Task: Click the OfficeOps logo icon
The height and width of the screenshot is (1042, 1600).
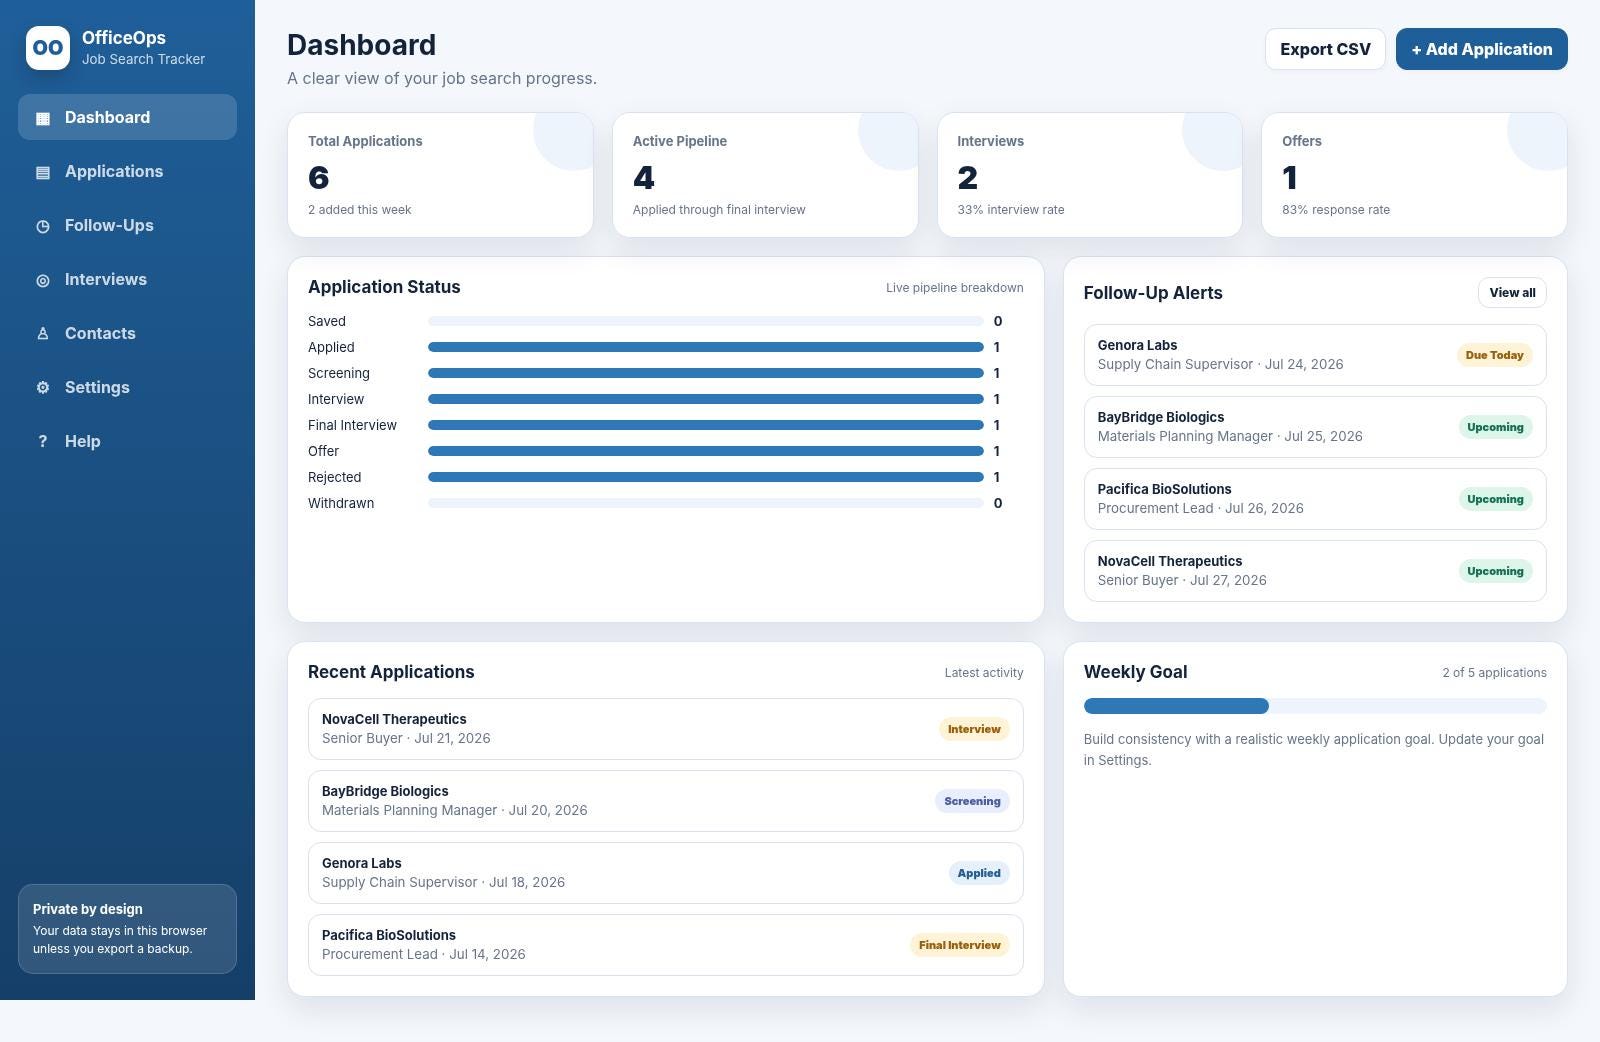Action: click(x=48, y=48)
